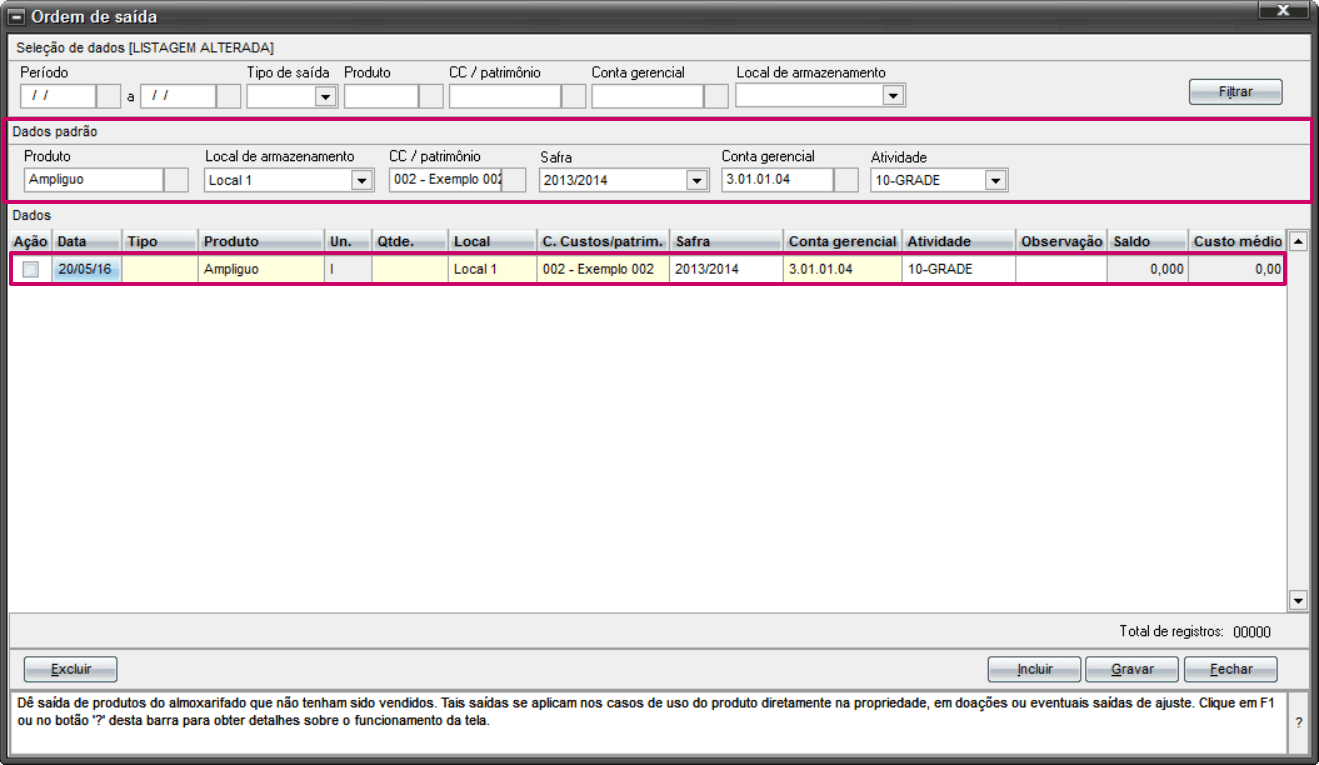Click the Produto column header in grid
Screen dimensions: 1319x765
coord(262,241)
